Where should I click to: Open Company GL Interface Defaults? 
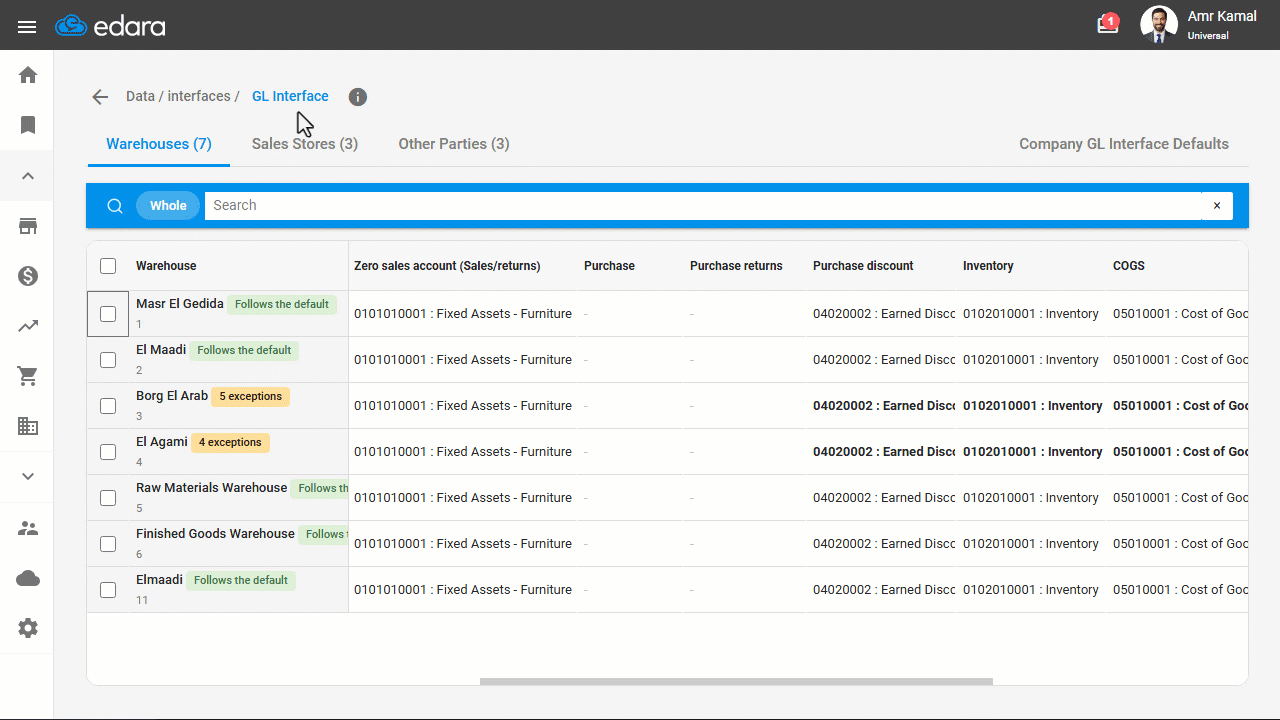(1124, 144)
